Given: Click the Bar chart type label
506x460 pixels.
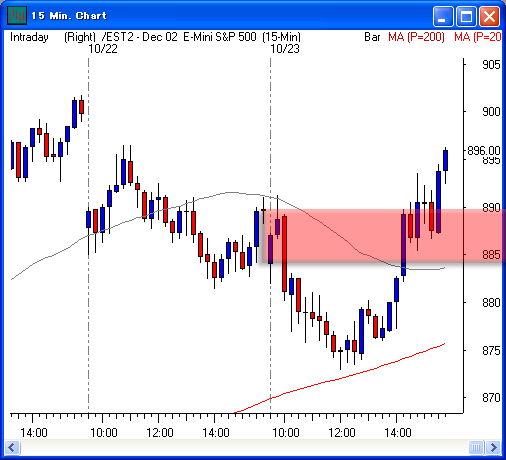Looking at the screenshot, I should click(x=372, y=37).
